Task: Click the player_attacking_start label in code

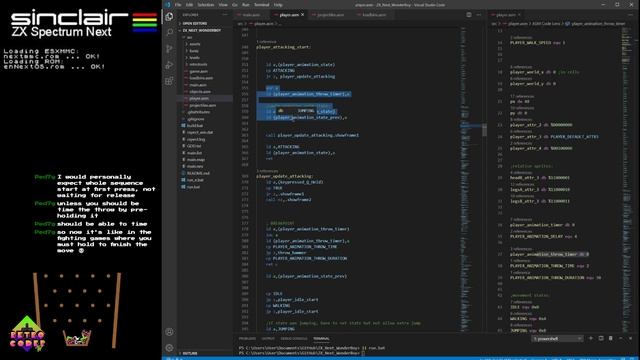Action: point(283,47)
